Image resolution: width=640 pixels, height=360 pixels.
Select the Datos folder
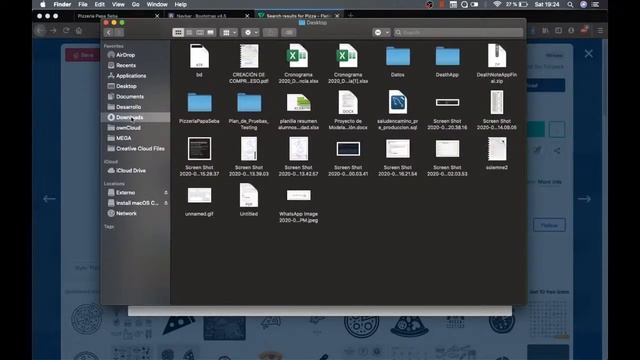[398, 56]
